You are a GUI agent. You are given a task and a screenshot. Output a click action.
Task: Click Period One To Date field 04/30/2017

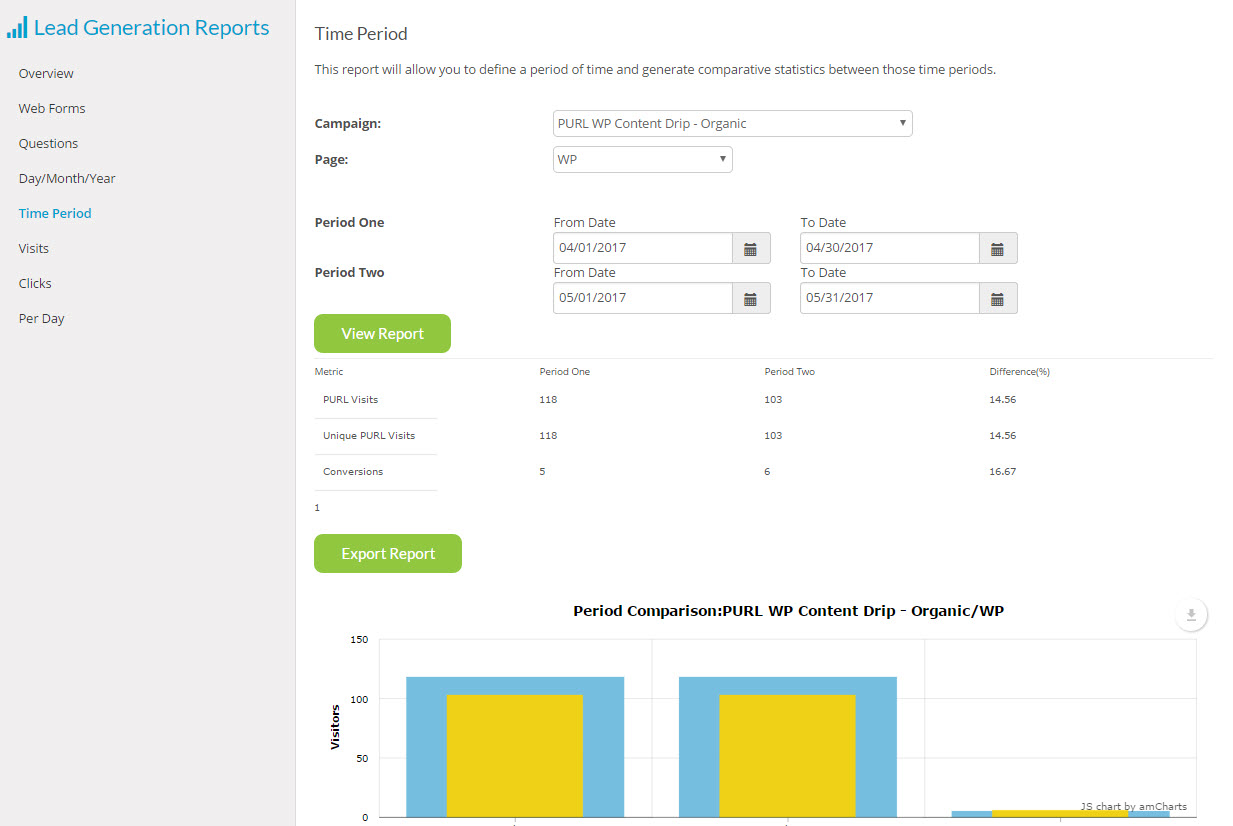pos(890,248)
